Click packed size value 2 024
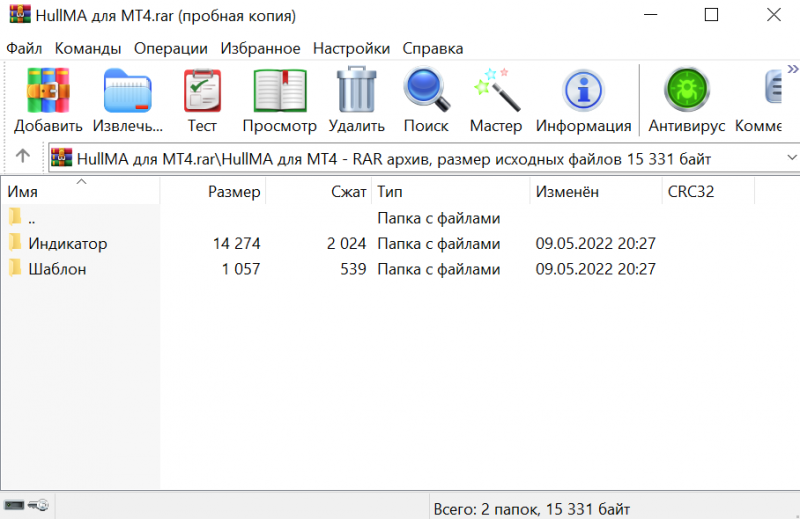The width and height of the screenshot is (800, 519). pos(346,243)
